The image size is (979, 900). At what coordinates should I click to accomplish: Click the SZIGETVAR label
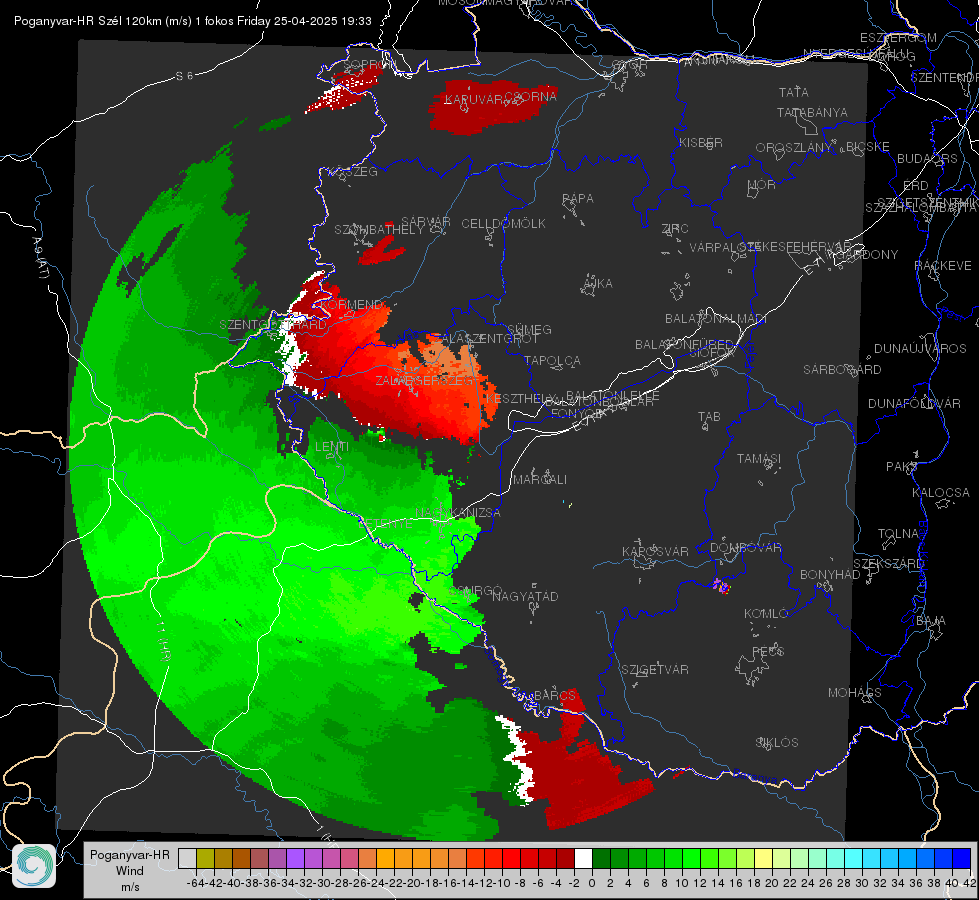tap(655, 670)
